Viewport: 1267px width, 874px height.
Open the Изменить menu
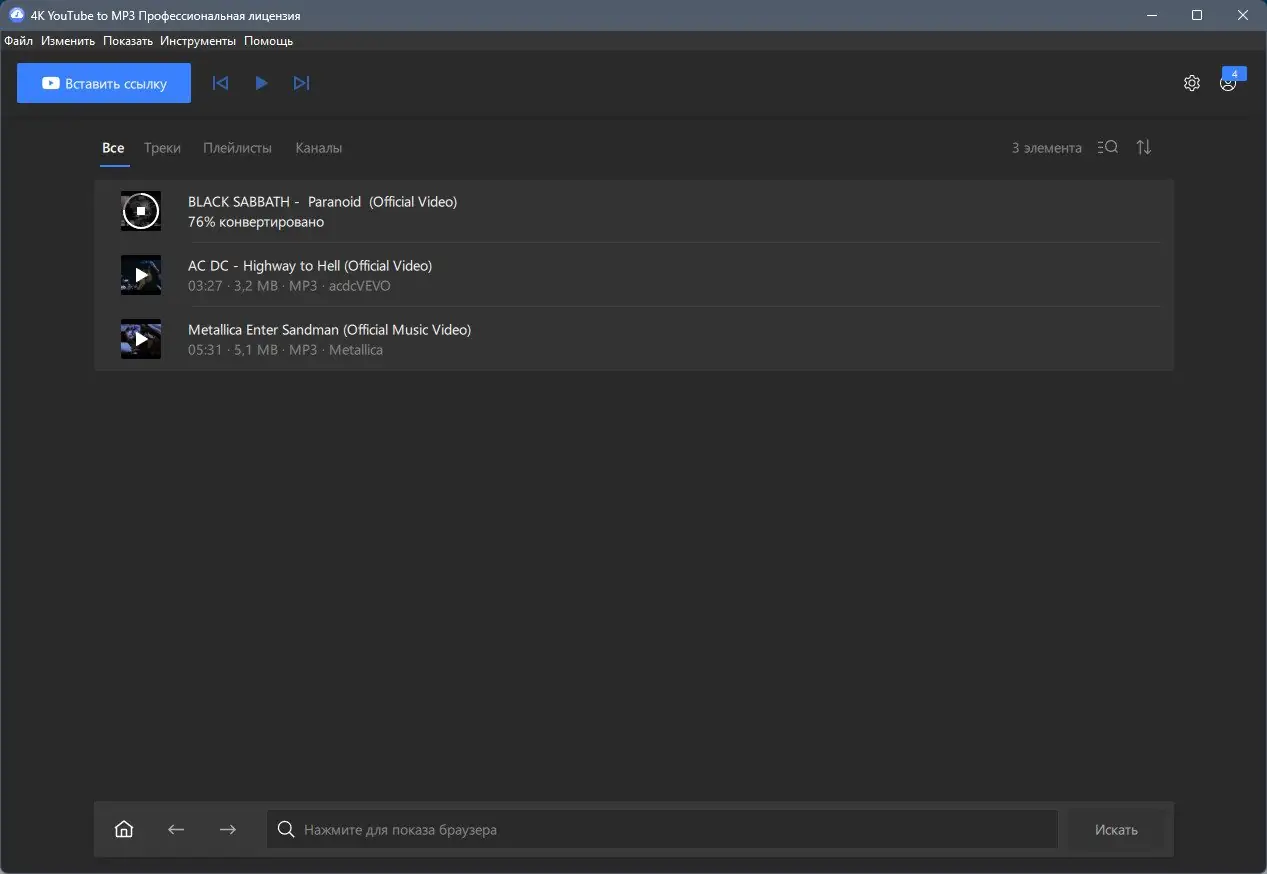(x=68, y=41)
